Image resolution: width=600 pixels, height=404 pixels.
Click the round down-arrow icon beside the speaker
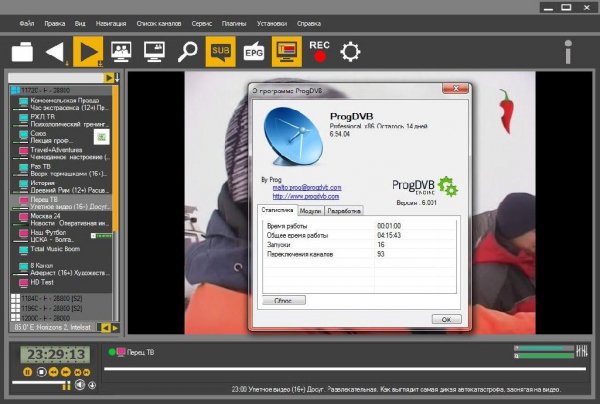click(92, 385)
